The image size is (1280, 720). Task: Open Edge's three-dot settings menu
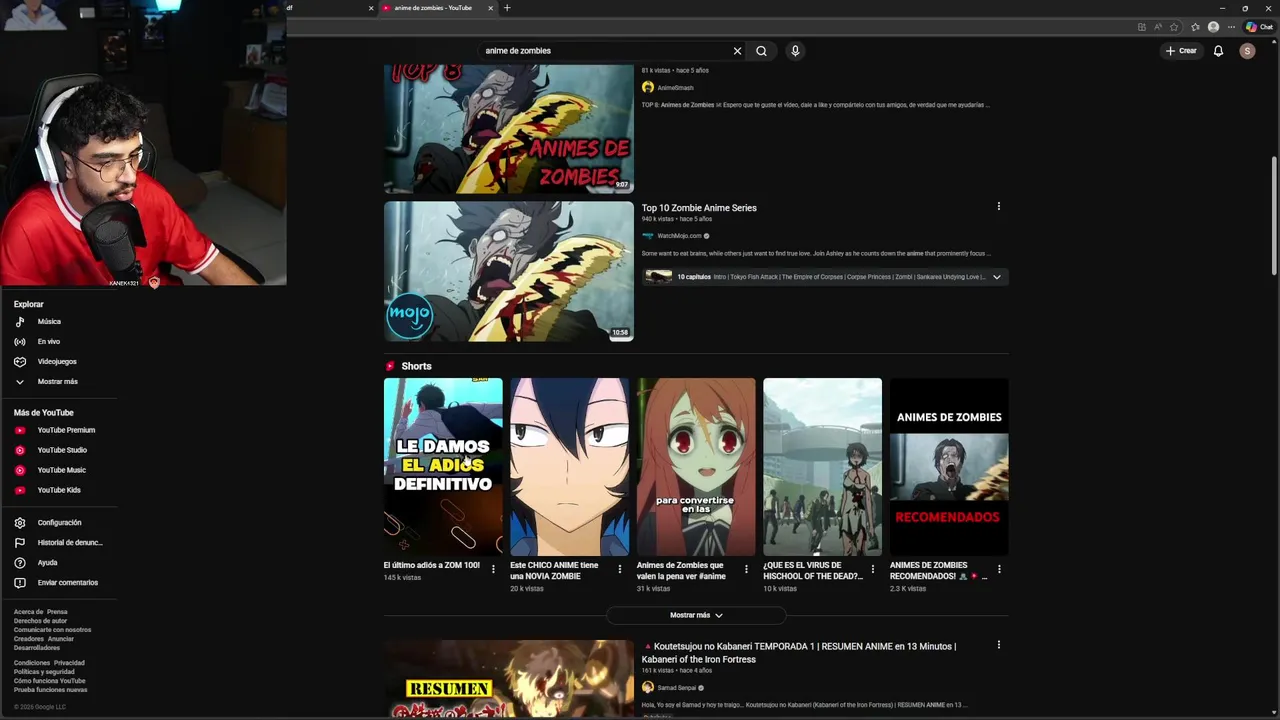point(1230,27)
